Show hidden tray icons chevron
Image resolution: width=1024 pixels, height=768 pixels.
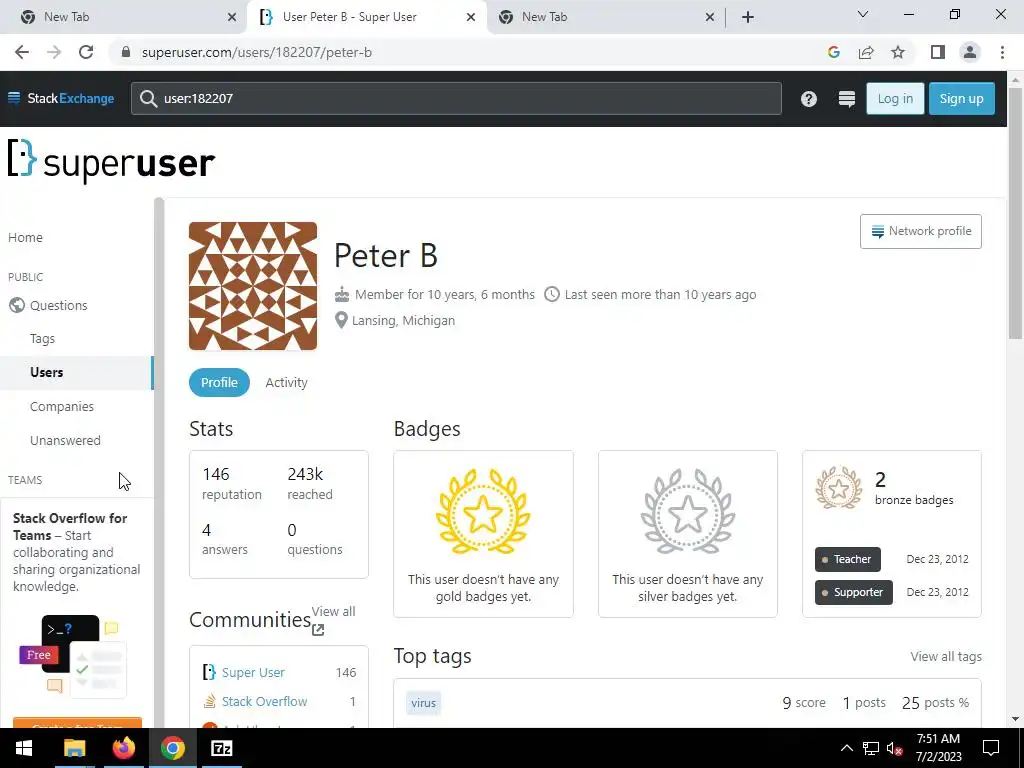point(846,748)
